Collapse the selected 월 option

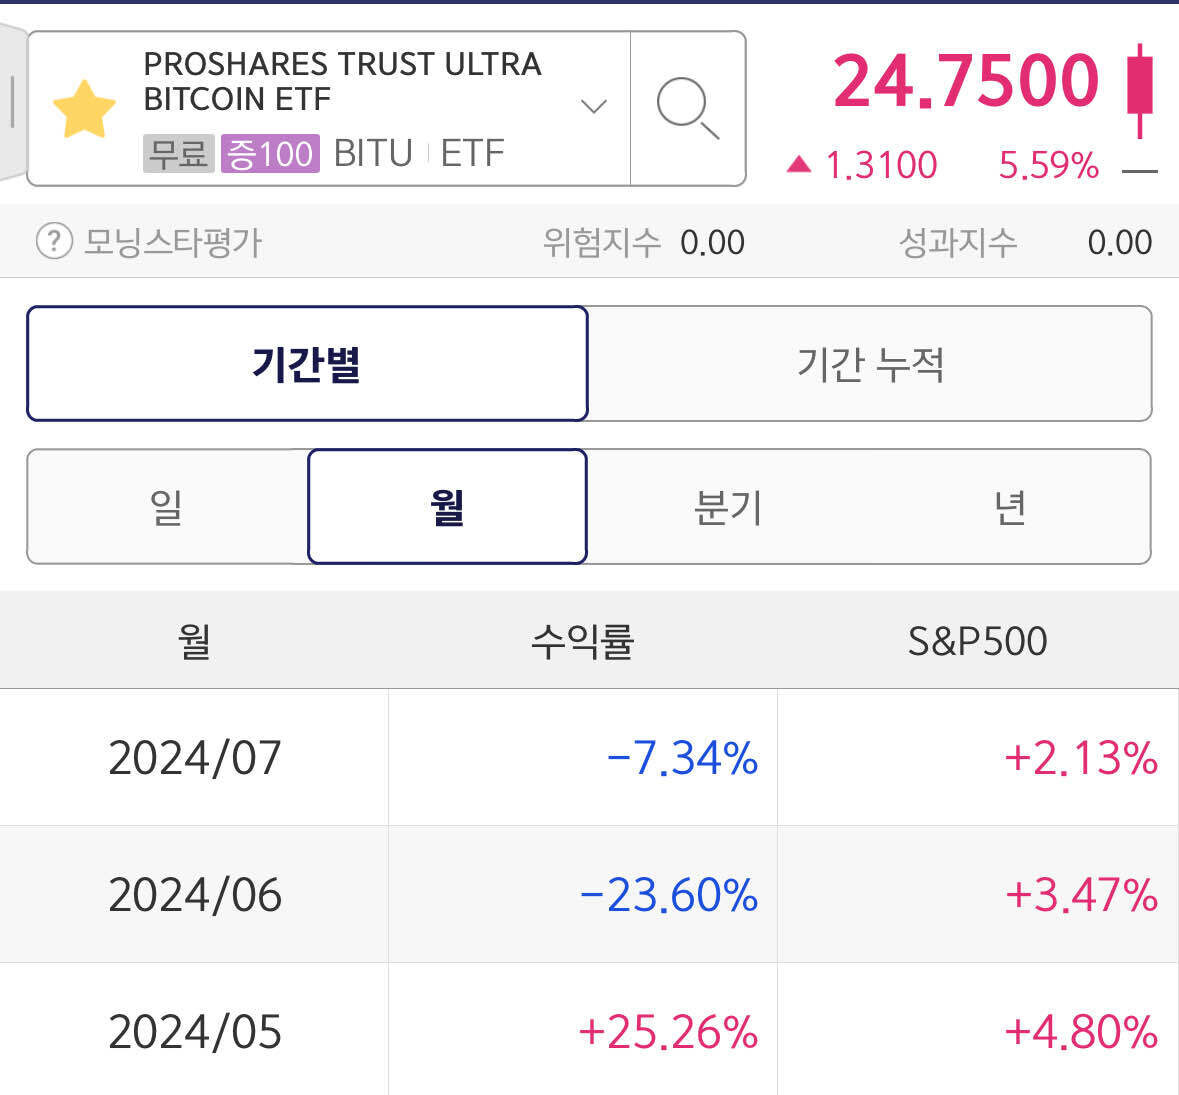[447, 507]
